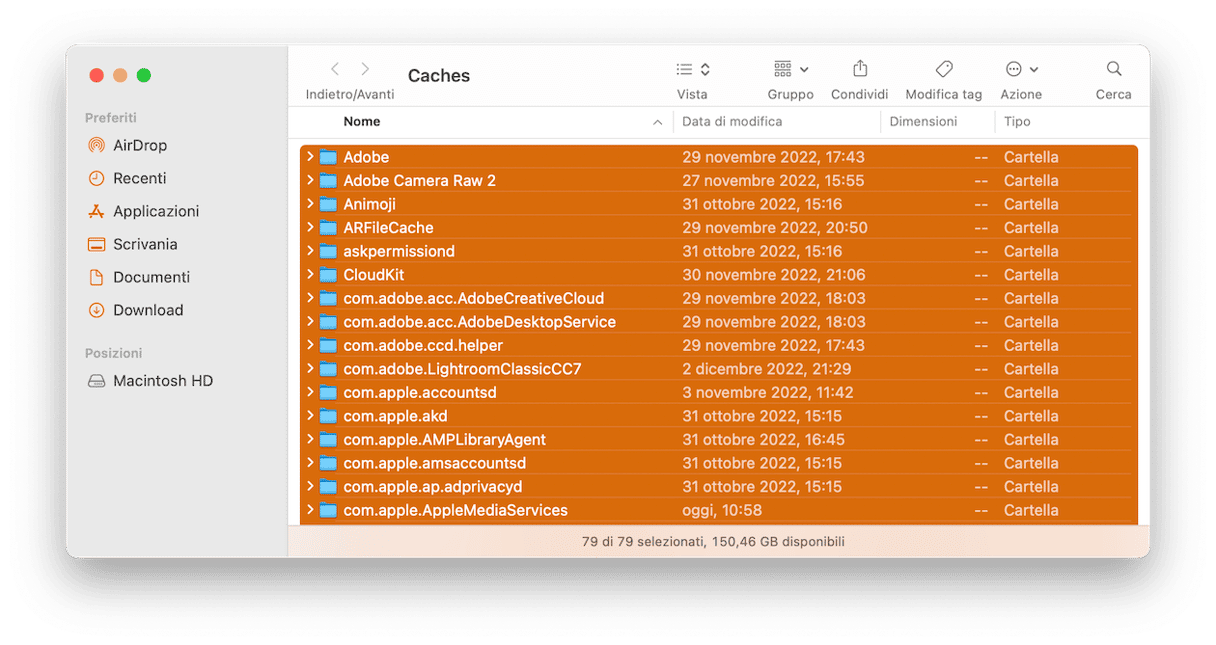Click date 31 ottobre 2022, 16:45
Image resolution: width=1216 pixels, height=645 pixels.
(763, 439)
